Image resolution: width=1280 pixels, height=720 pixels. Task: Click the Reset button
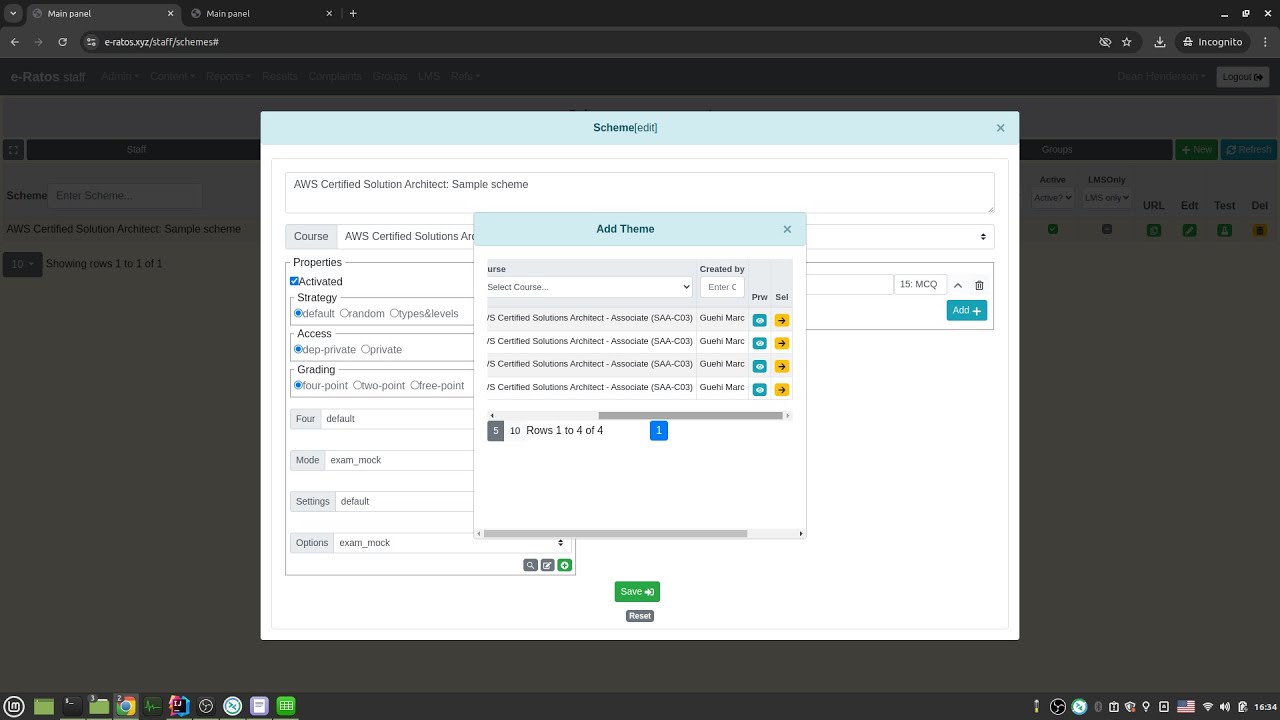coord(640,616)
